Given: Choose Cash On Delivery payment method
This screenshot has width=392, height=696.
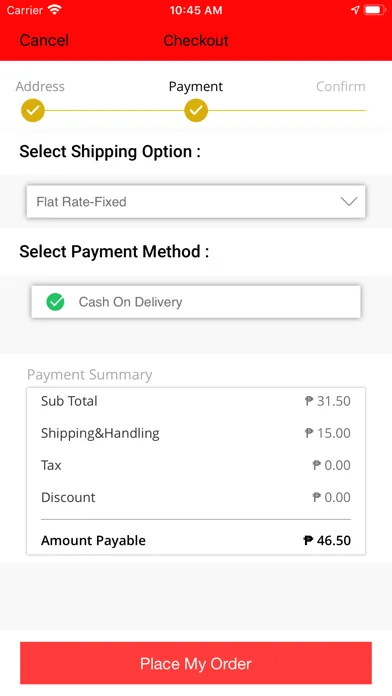Looking at the screenshot, I should click(x=196, y=302).
